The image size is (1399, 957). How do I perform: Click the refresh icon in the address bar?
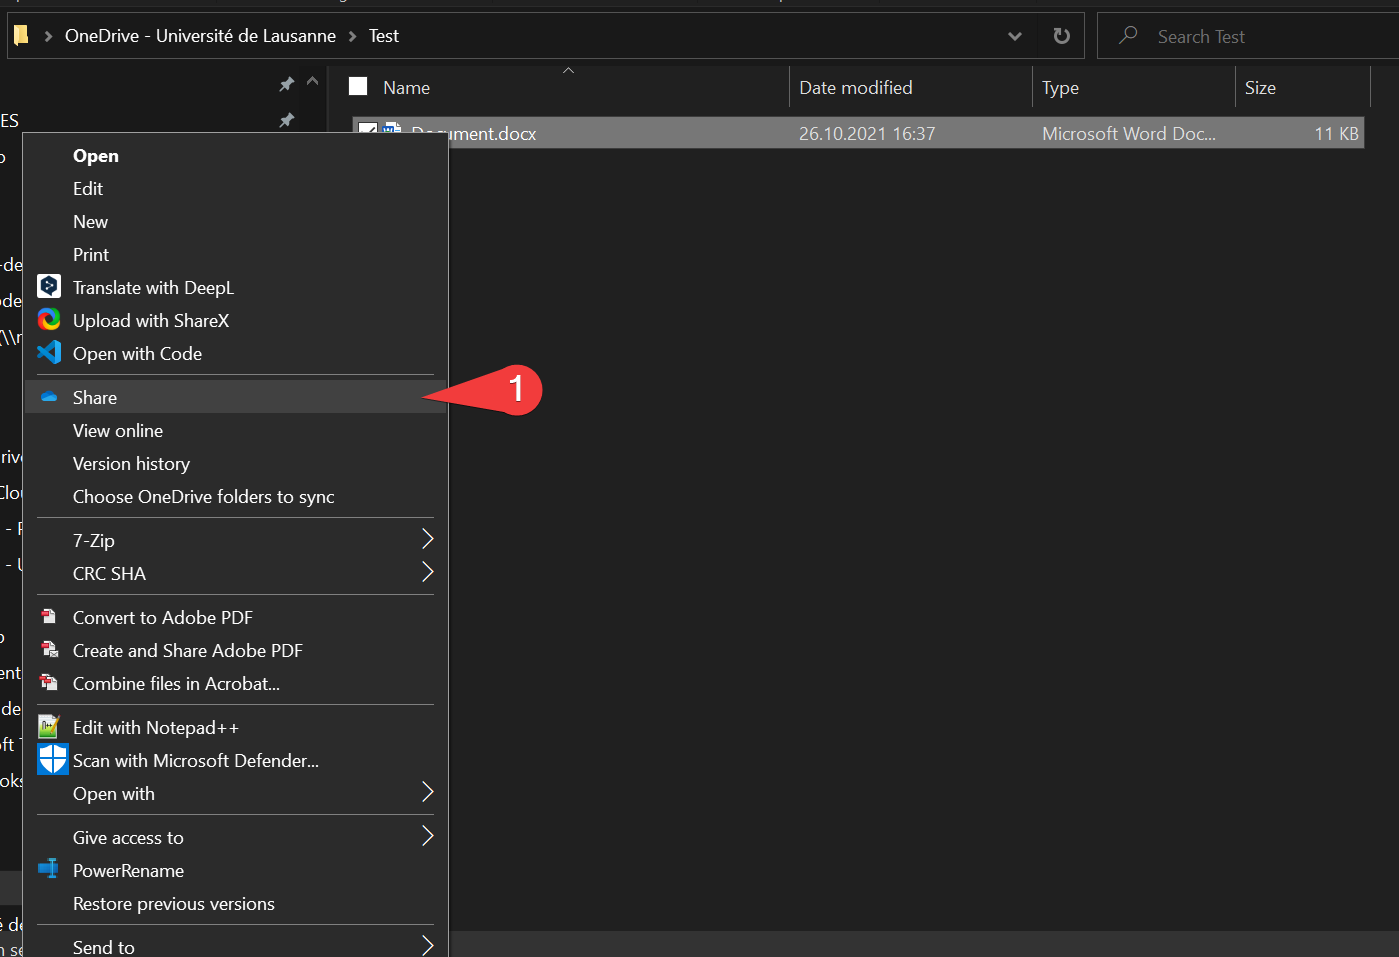[x=1062, y=36]
